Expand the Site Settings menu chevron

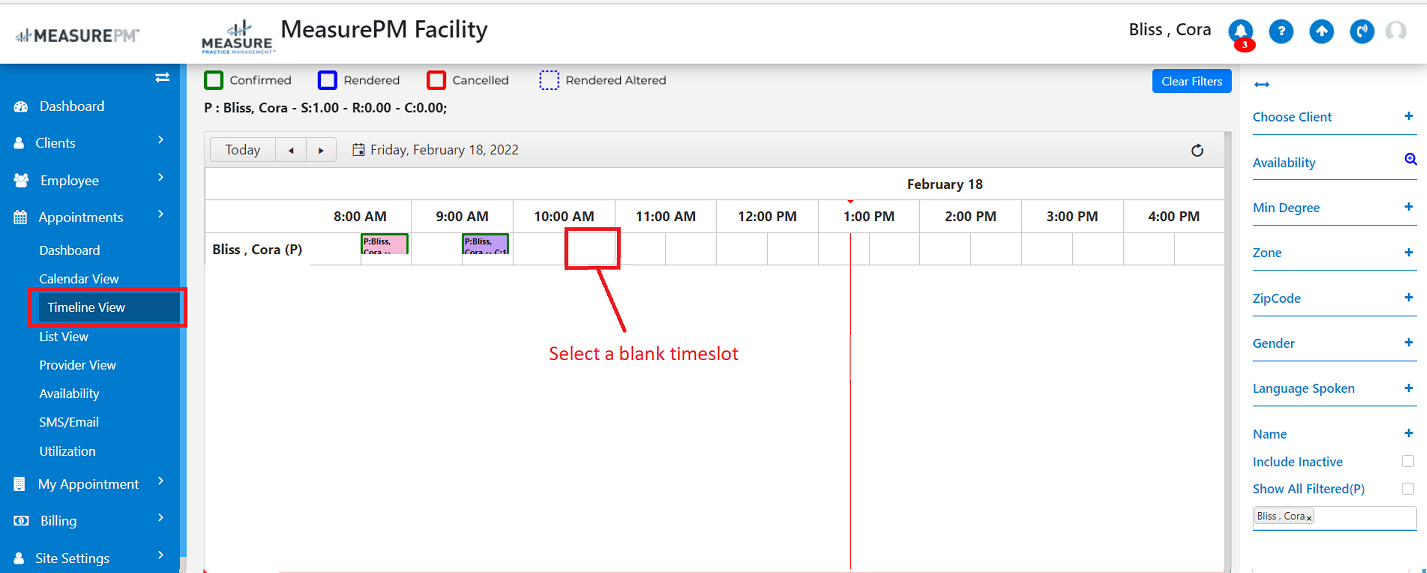(x=161, y=555)
